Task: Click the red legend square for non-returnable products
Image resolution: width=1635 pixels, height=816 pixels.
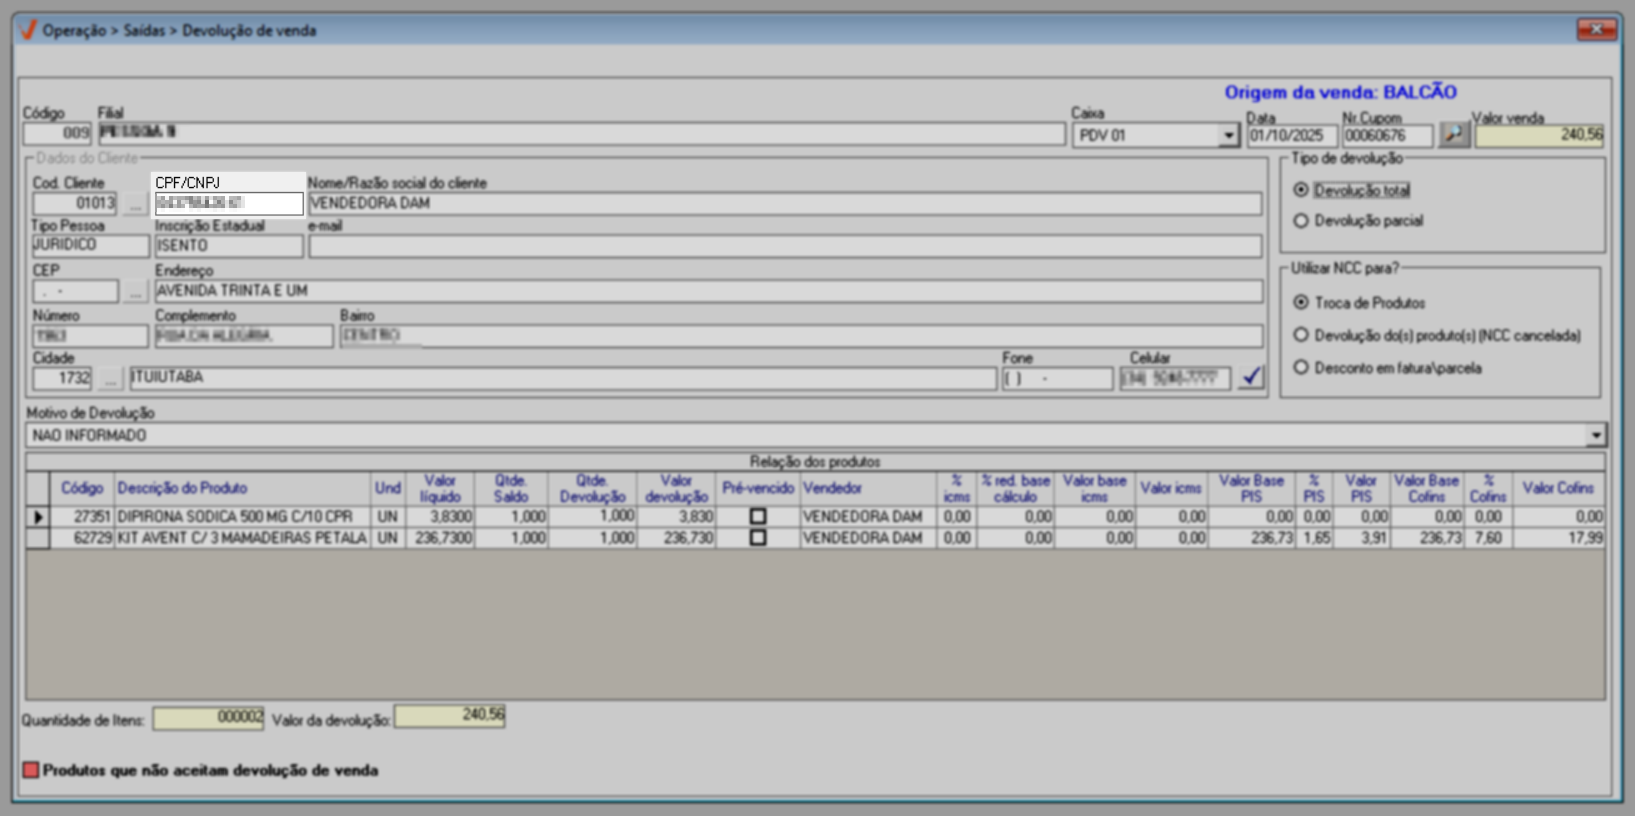Action: [x=31, y=770]
